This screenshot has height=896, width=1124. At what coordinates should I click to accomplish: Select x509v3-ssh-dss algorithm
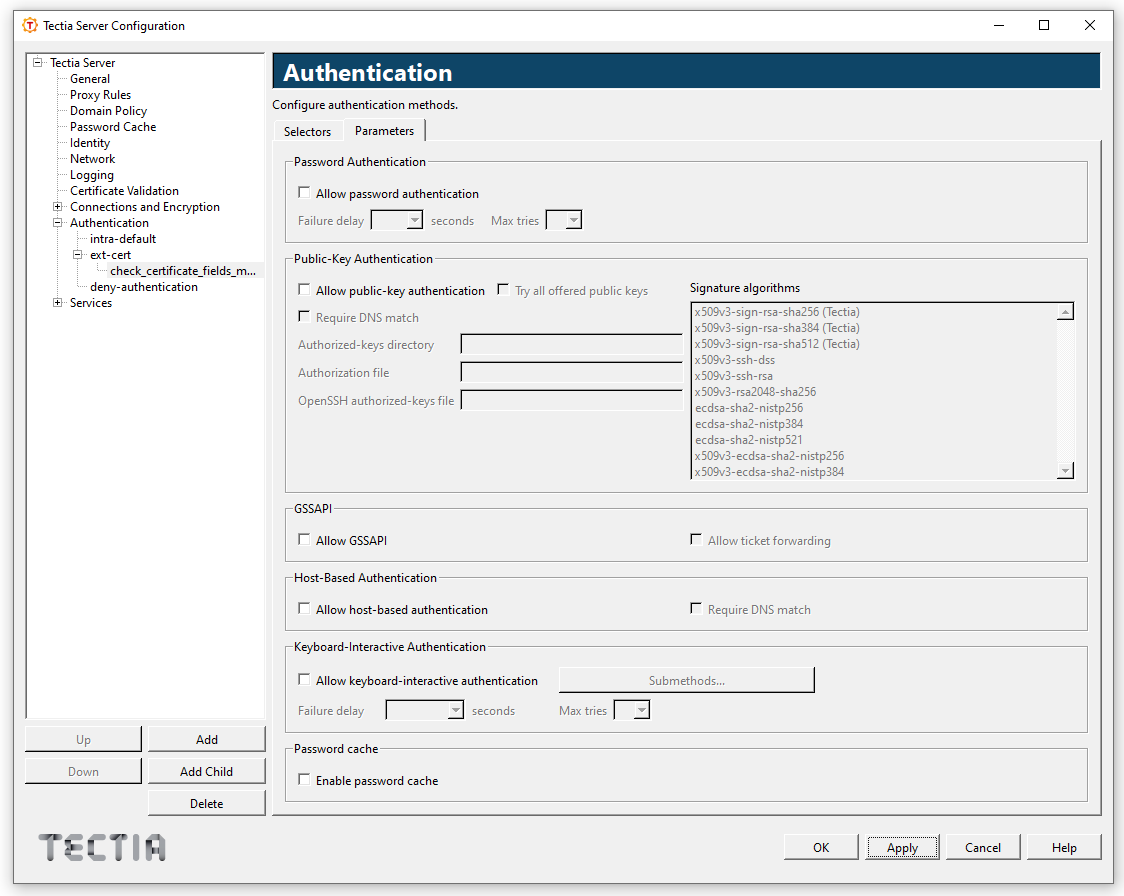pos(735,360)
